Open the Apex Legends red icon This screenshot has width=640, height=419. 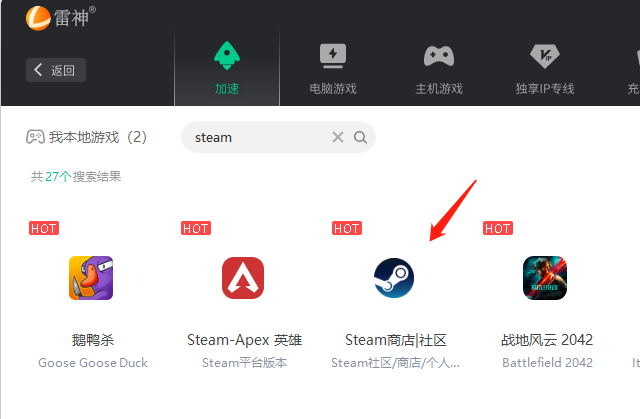click(x=243, y=278)
